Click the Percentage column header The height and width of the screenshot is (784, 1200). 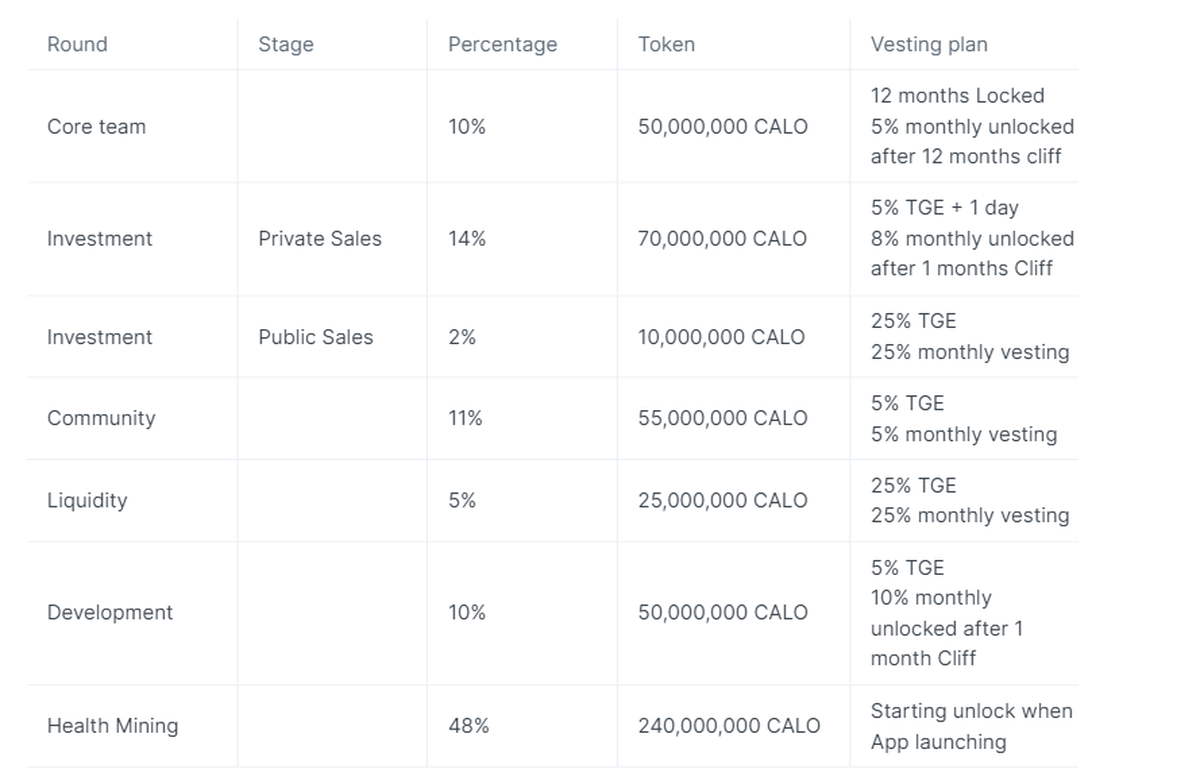(x=502, y=44)
